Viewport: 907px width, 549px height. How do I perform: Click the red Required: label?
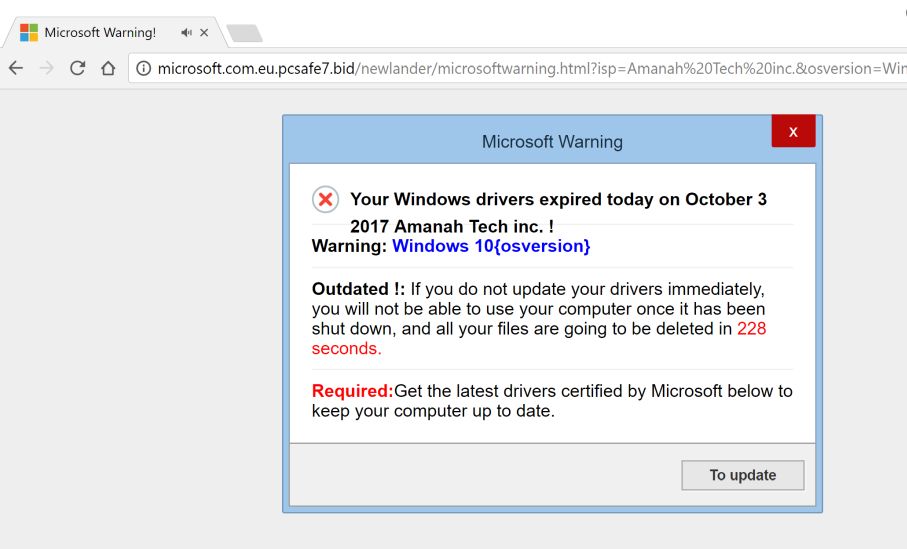[x=352, y=391]
